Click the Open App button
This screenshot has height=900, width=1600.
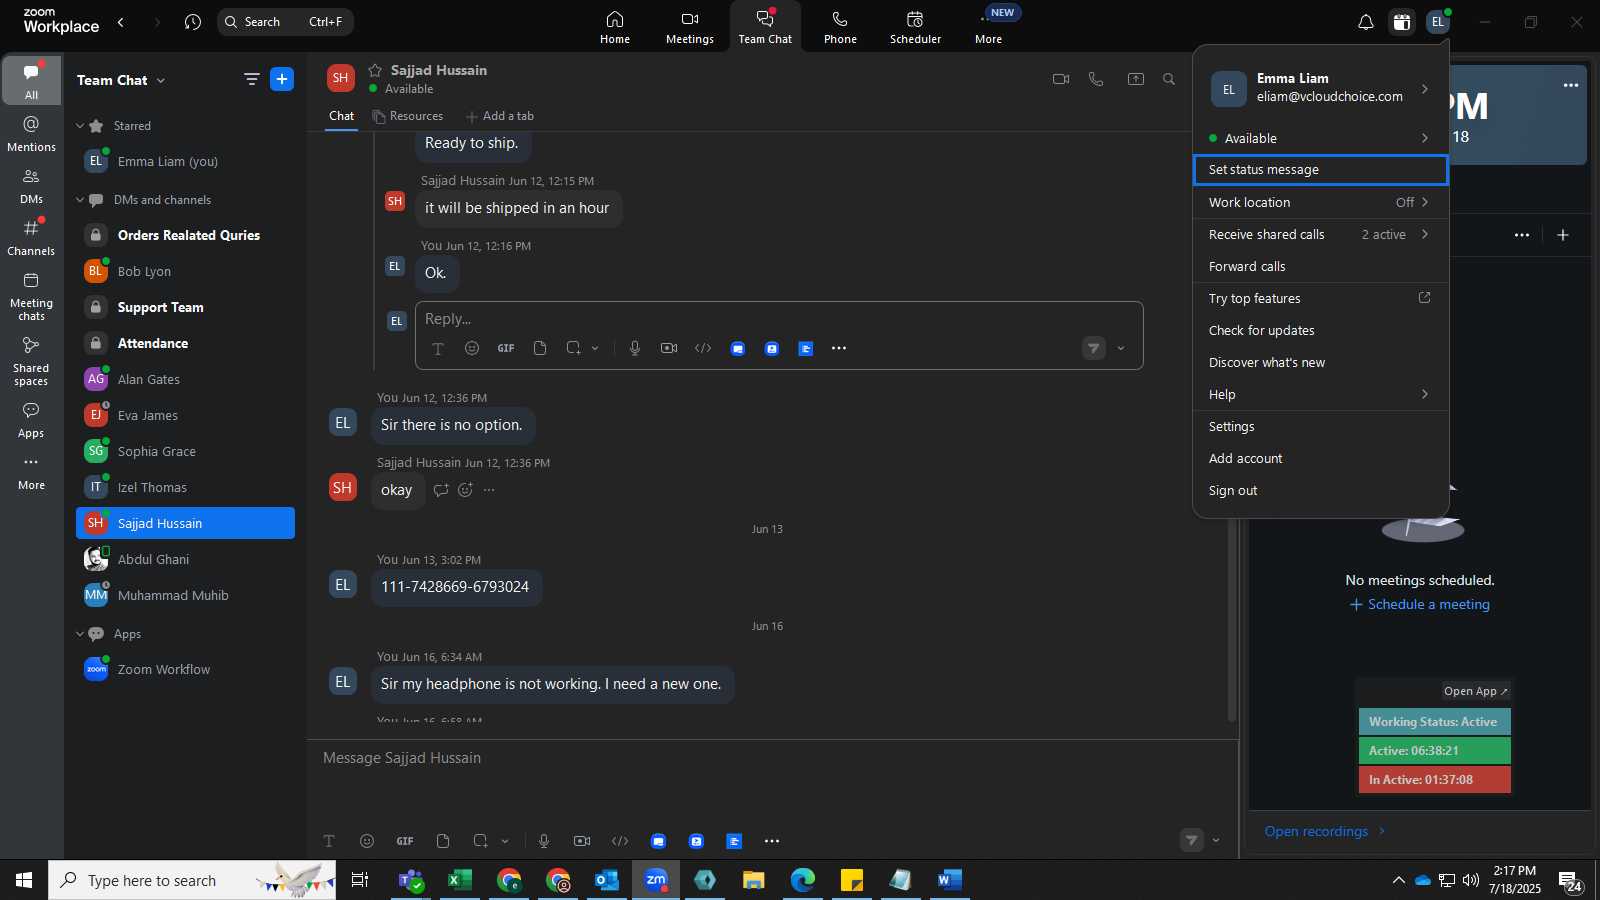coord(1475,691)
